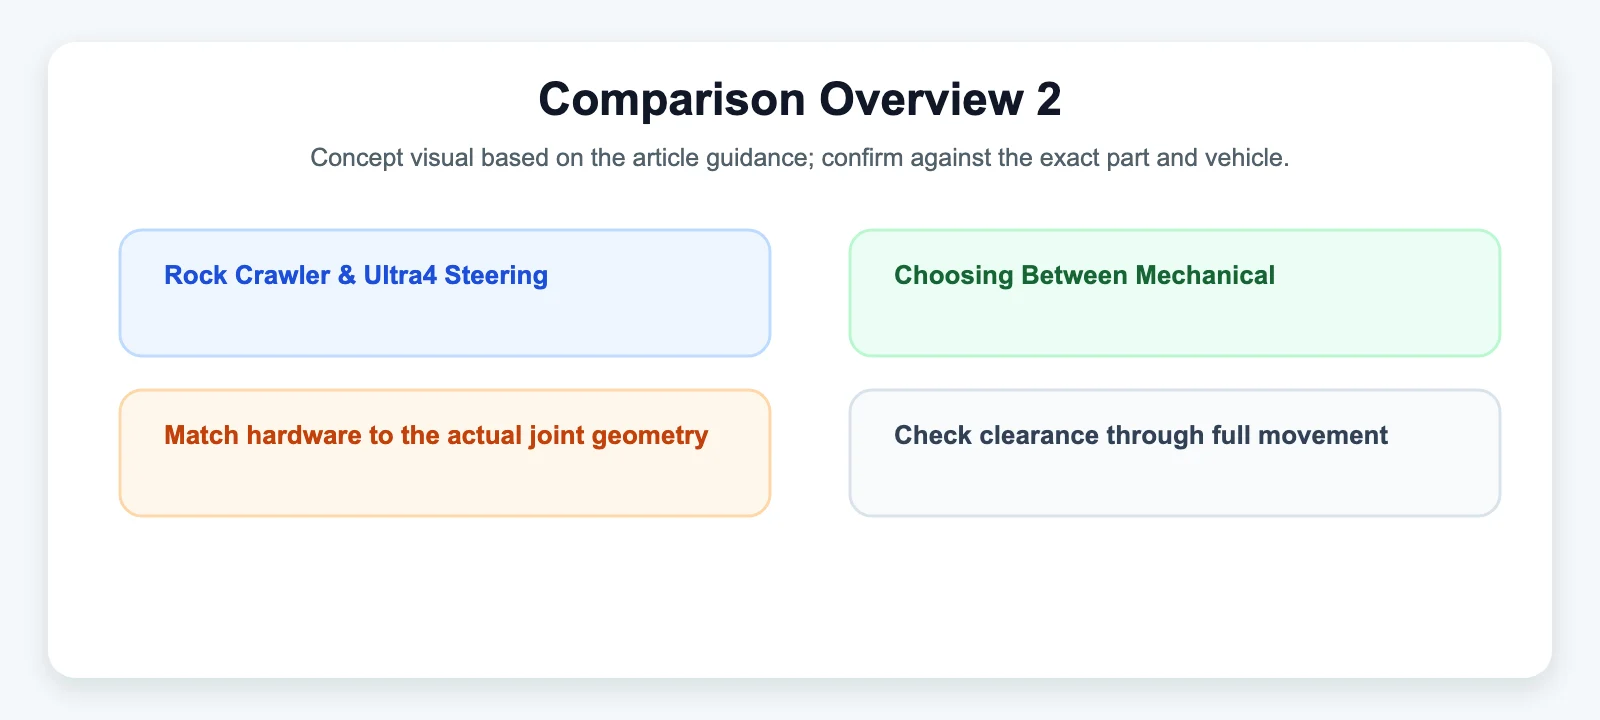Click the Comparison Overview 2 title
The image size is (1600, 720).
pyautogui.click(x=800, y=99)
